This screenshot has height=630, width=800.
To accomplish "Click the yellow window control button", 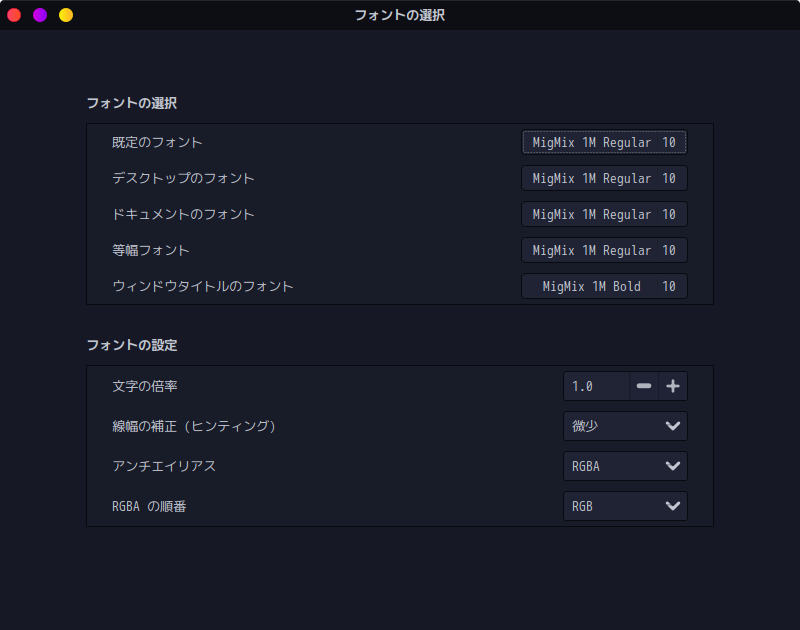I will point(66,15).
